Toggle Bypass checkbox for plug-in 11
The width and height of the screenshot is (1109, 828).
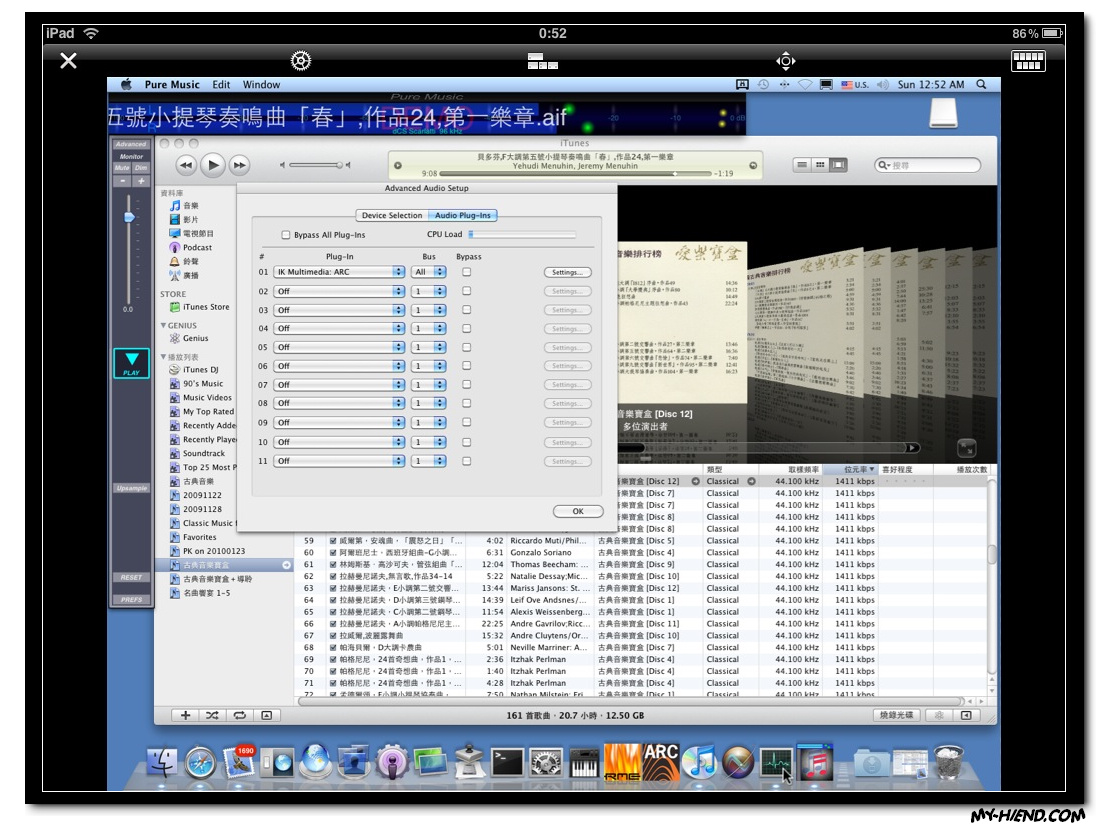(466, 461)
